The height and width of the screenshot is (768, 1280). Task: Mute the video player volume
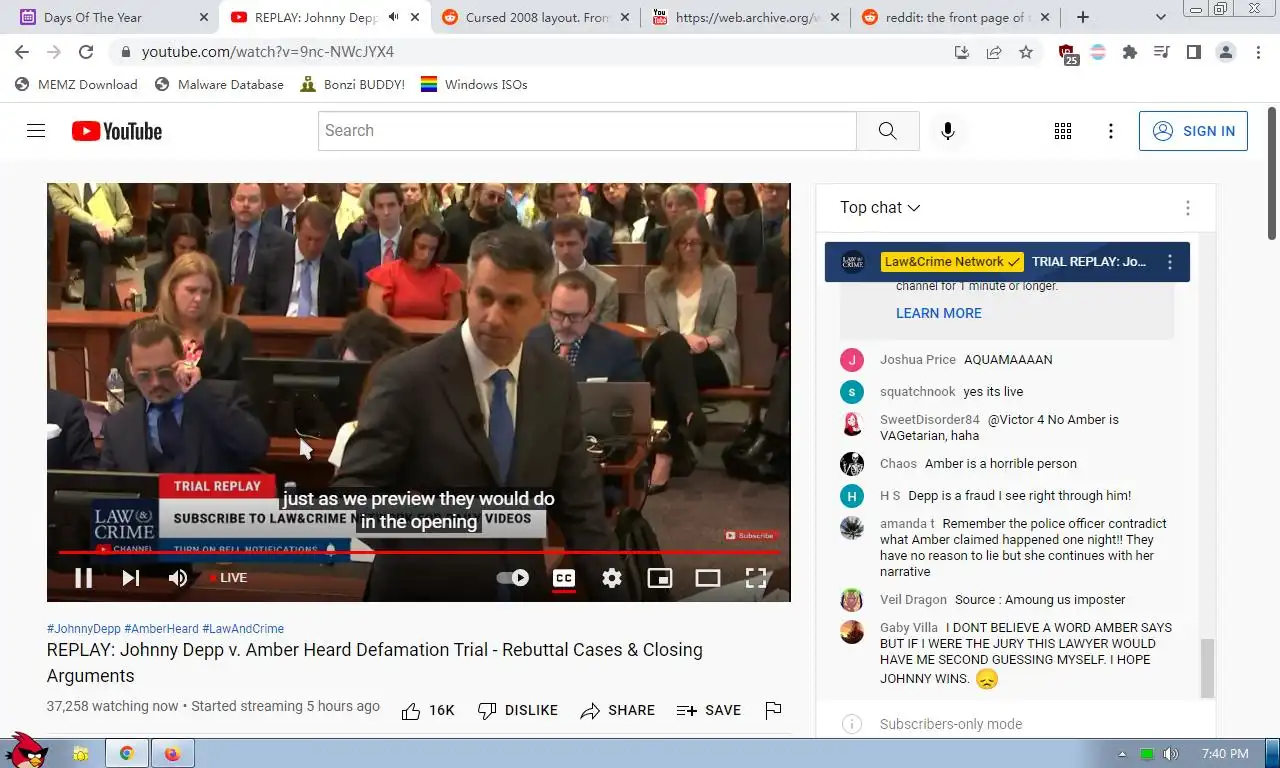tap(178, 578)
